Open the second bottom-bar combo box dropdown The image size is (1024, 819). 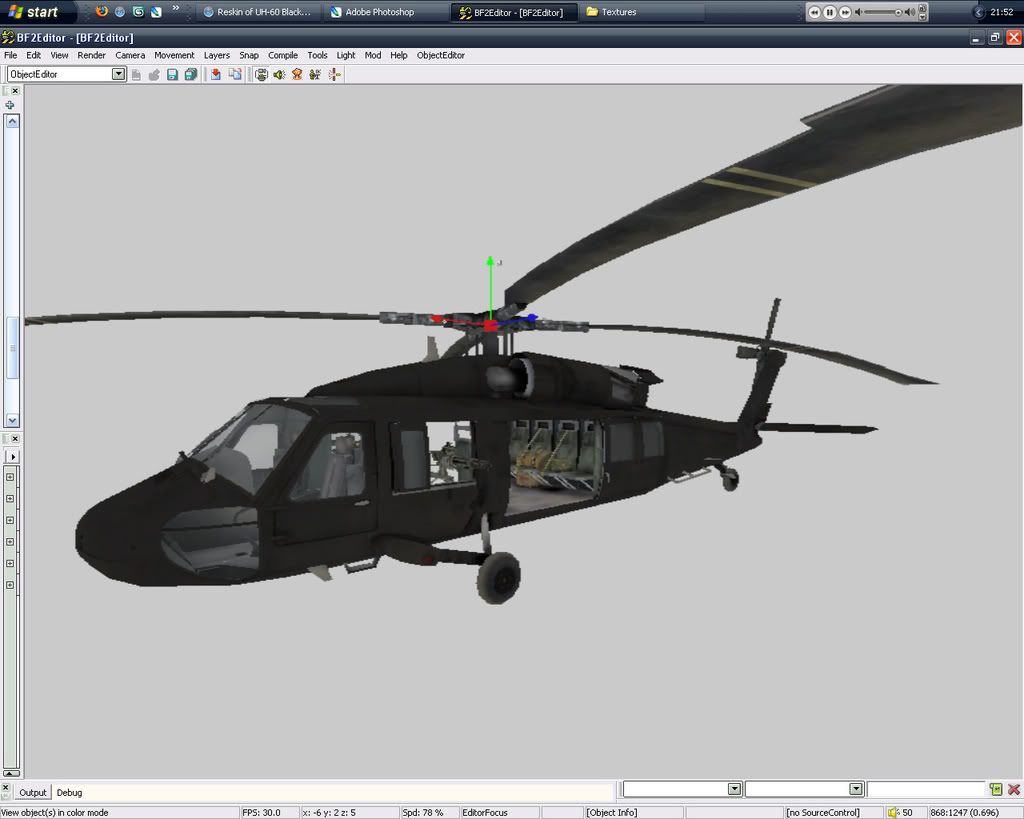coord(856,789)
